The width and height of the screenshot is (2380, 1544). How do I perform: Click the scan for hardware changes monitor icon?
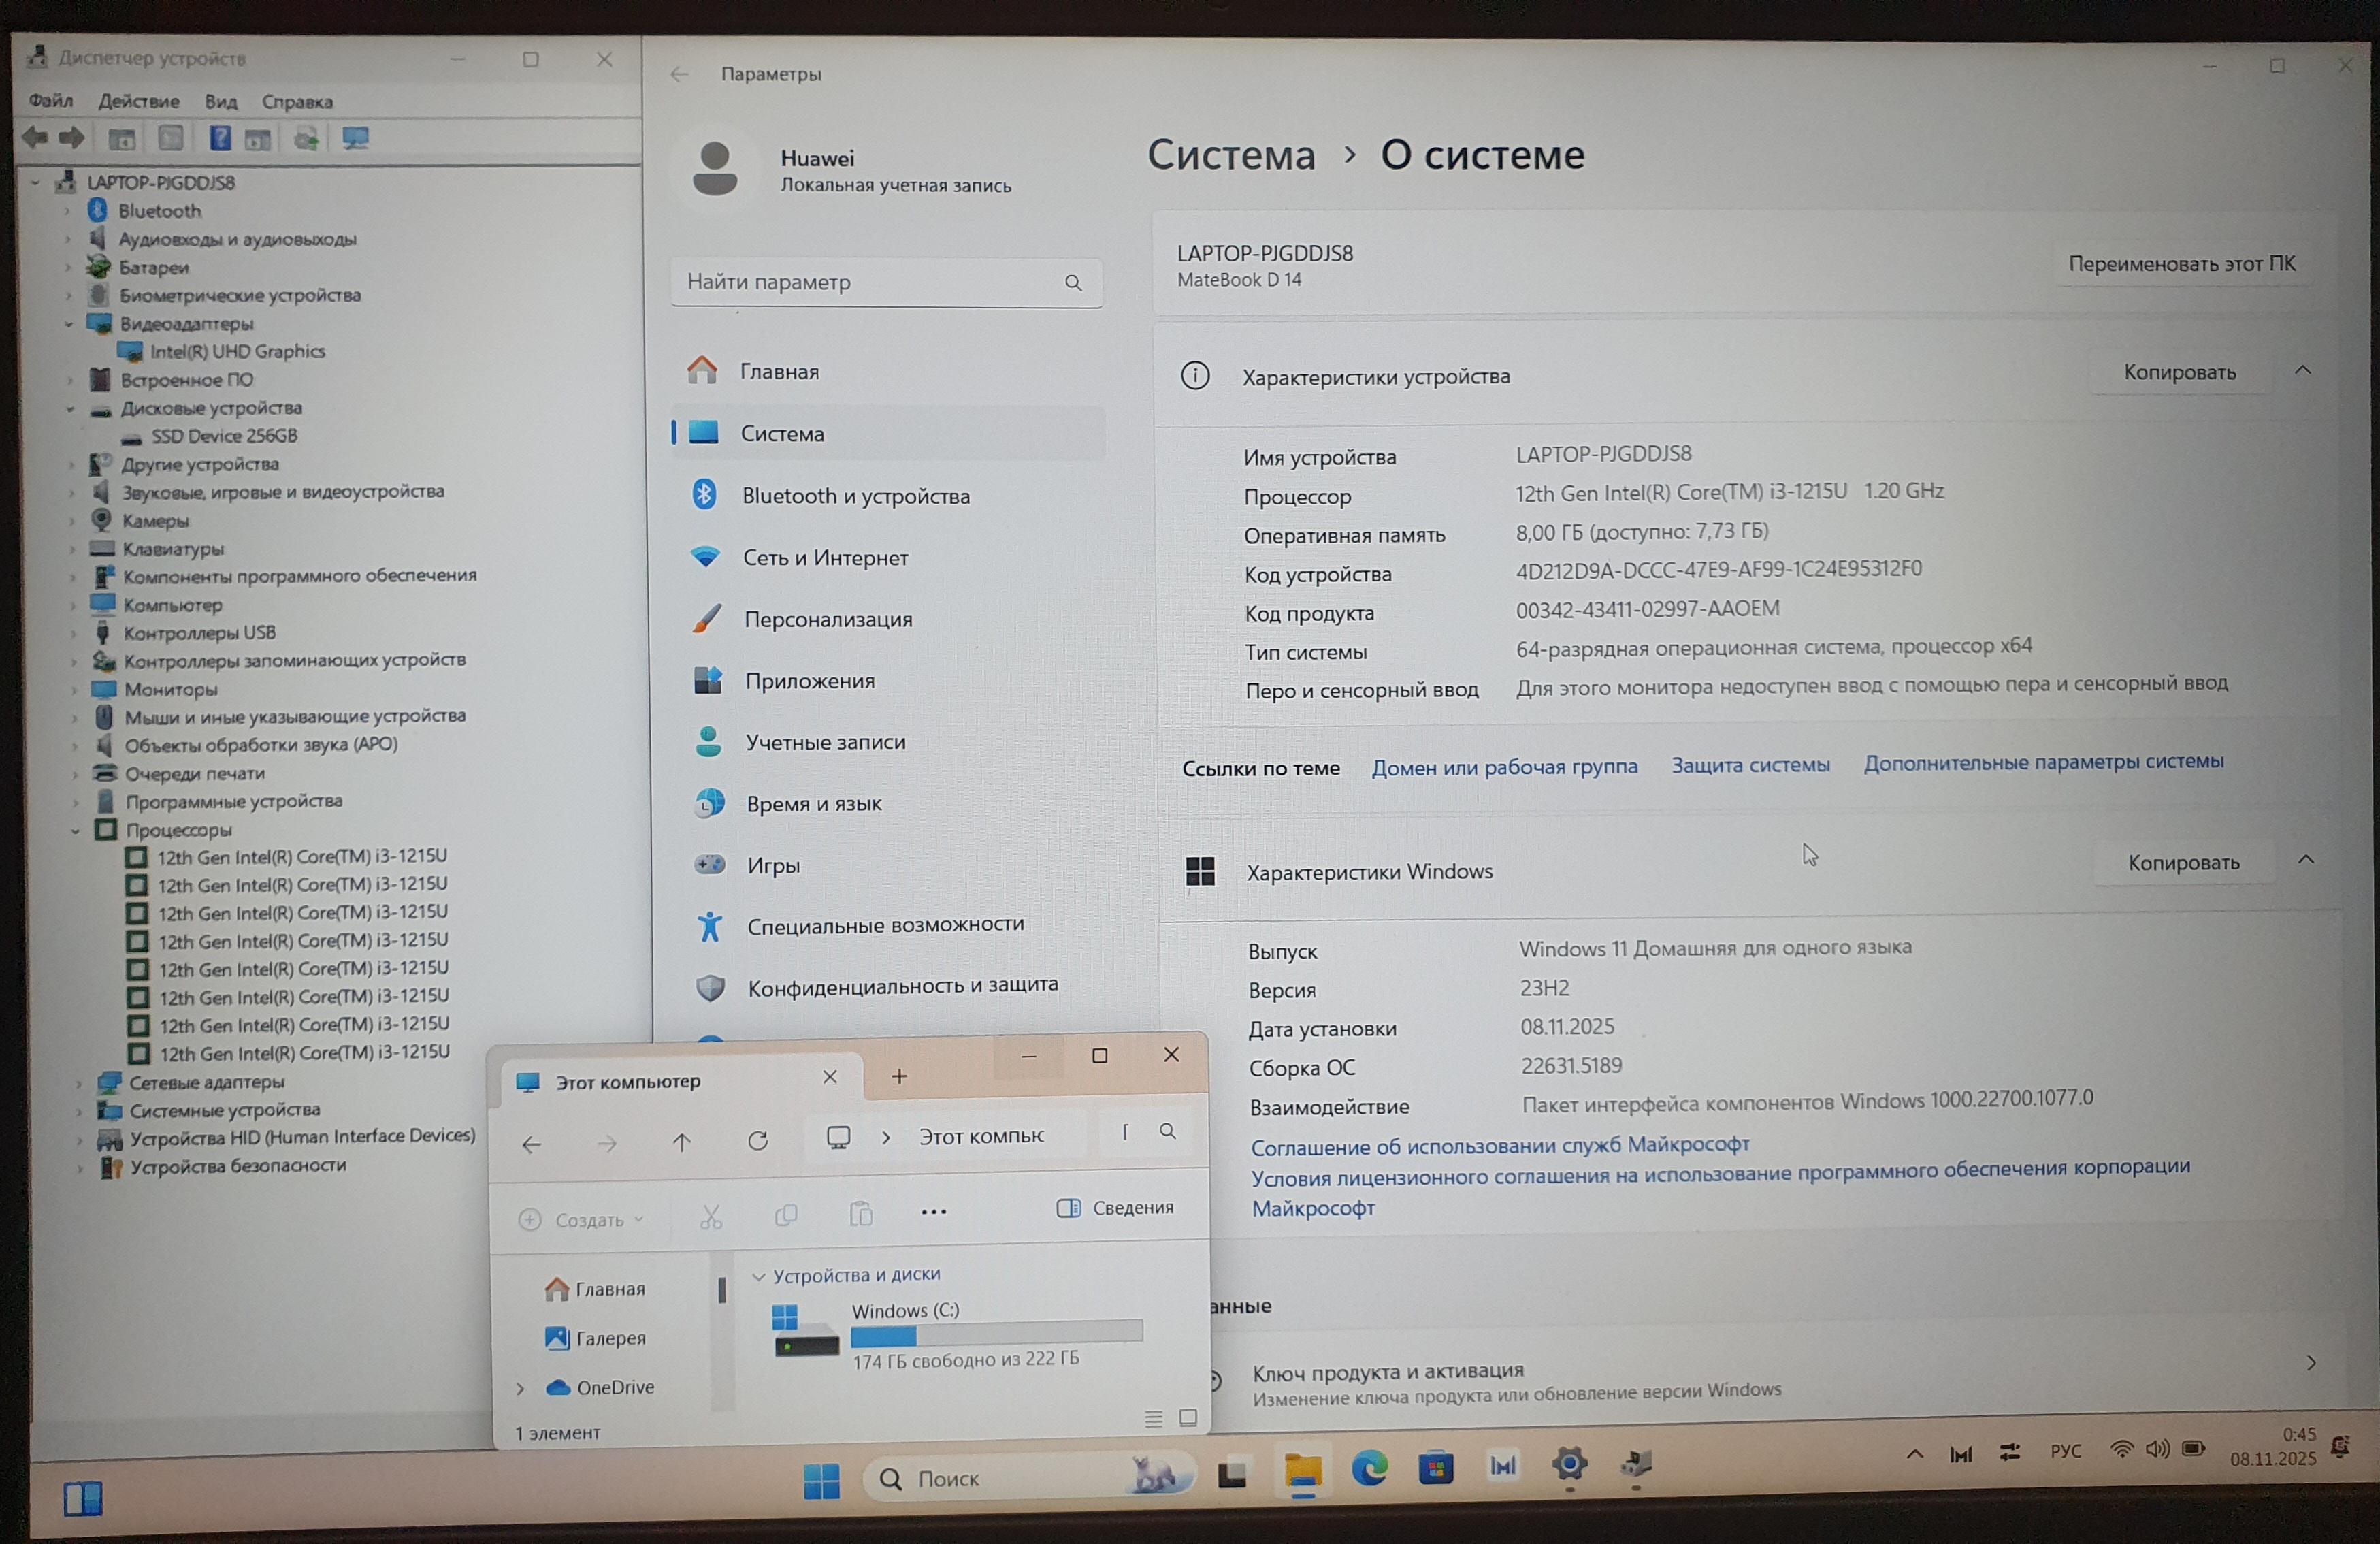click(356, 138)
